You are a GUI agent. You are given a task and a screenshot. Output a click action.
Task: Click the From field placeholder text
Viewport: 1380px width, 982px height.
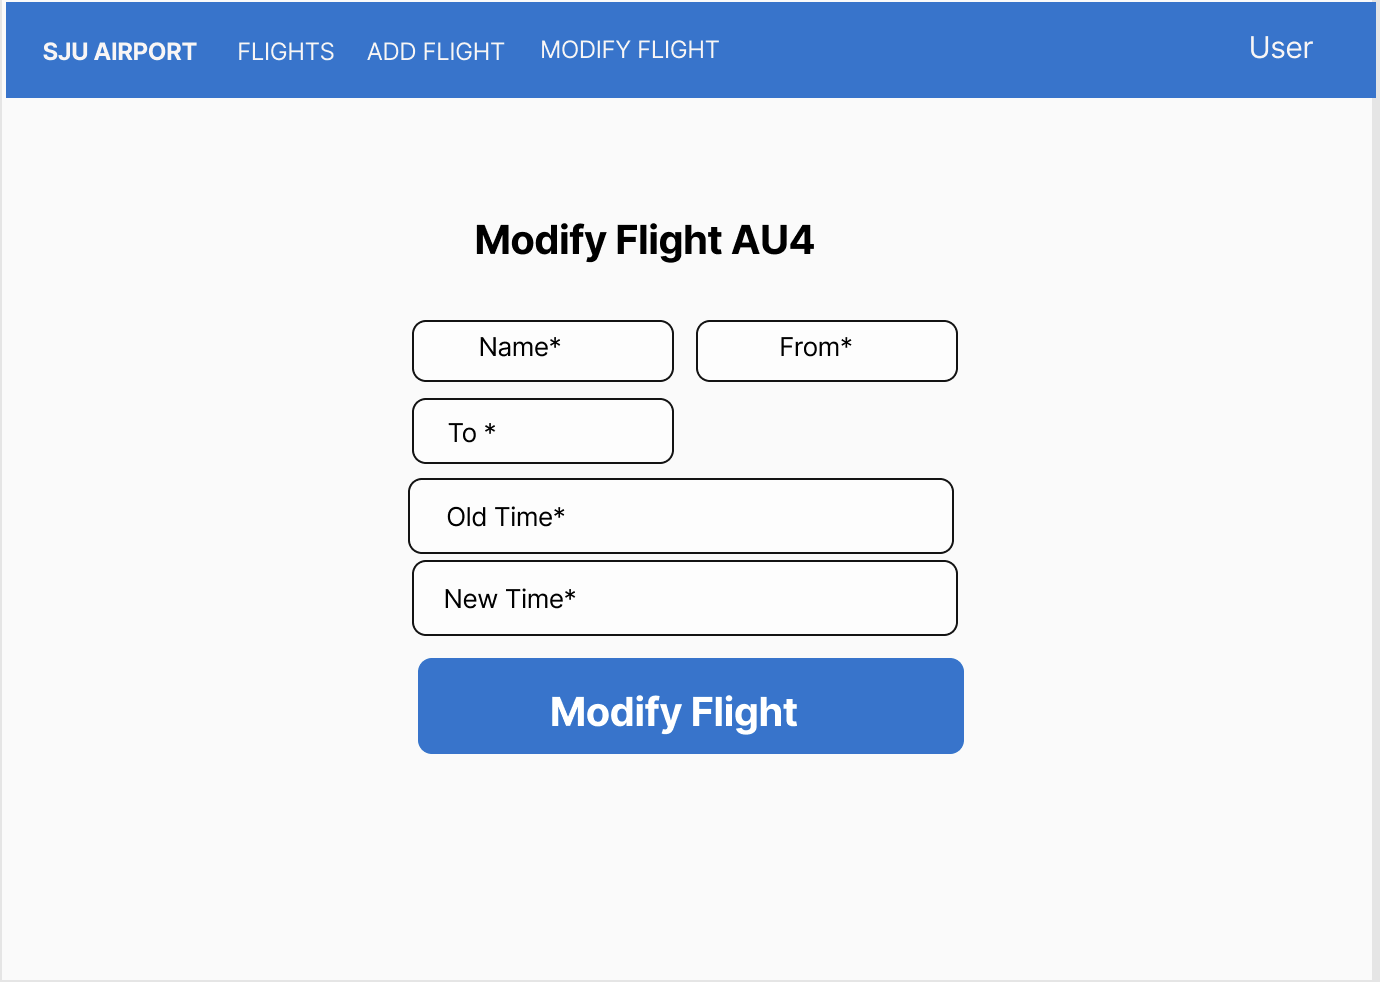(x=814, y=347)
